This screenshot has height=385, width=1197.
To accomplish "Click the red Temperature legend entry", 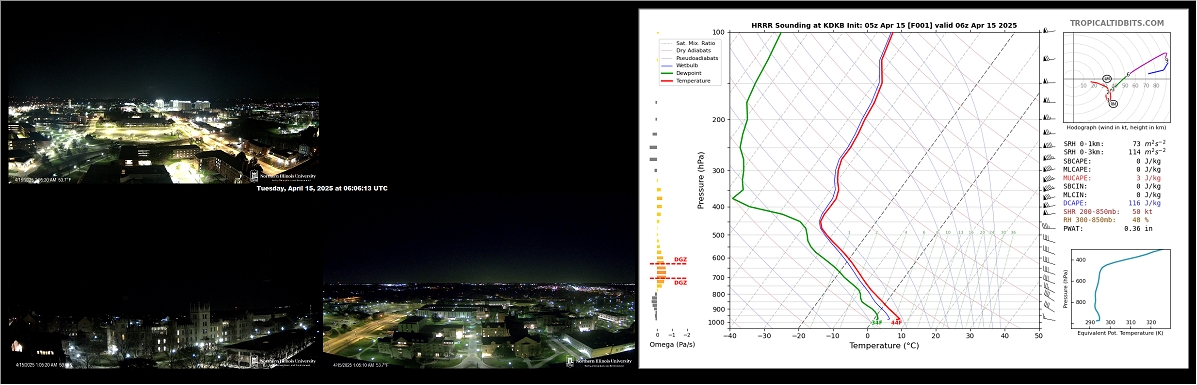I will pyautogui.click(x=686, y=81).
